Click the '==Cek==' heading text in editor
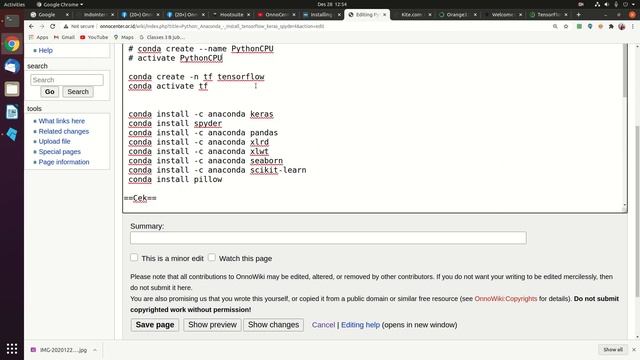The height and width of the screenshot is (360, 640). tap(140, 198)
